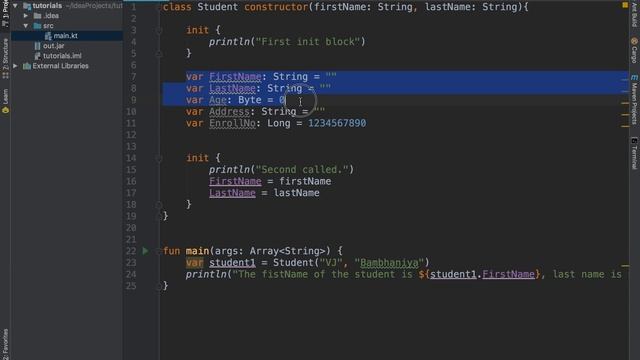Click out.jar archive file icon
The height and width of the screenshot is (360, 640).
(38, 46)
